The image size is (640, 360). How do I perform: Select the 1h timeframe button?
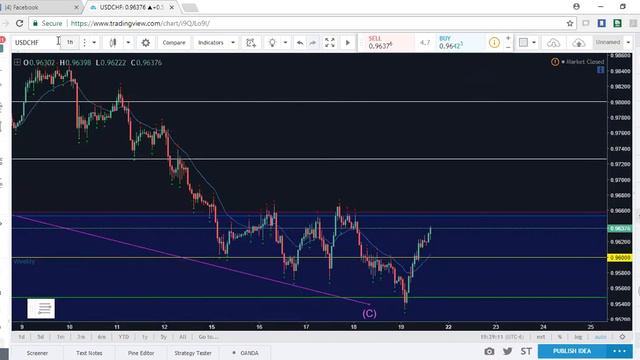pos(70,42)
